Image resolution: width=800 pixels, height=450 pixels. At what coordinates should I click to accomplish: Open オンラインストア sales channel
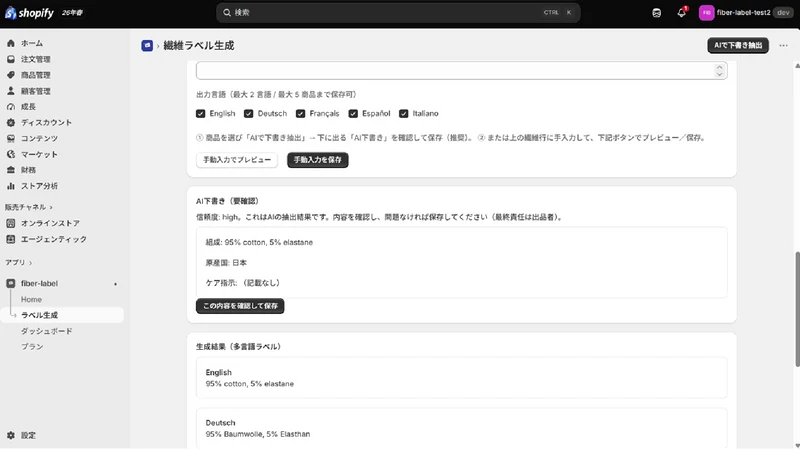pos(50,223)
